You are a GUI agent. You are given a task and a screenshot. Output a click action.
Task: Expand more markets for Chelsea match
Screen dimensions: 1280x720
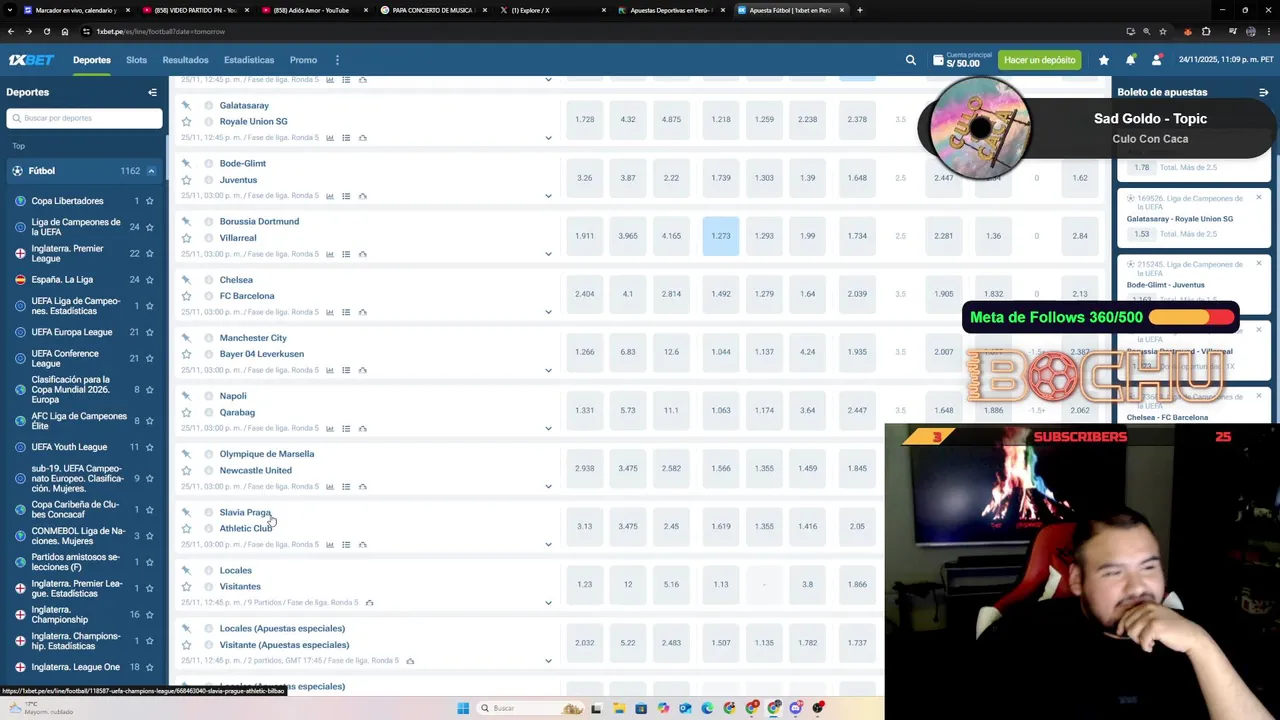point(548,312)
